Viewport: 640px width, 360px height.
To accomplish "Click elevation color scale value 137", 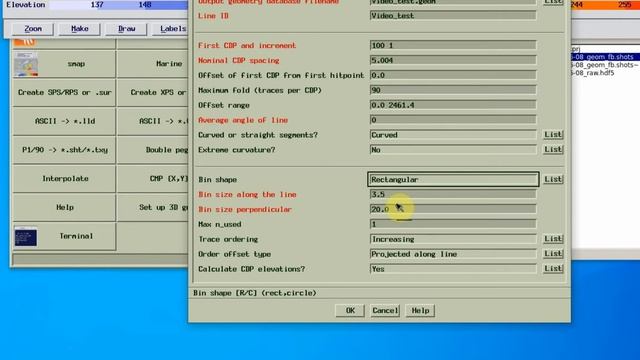I will coord(97,5).
